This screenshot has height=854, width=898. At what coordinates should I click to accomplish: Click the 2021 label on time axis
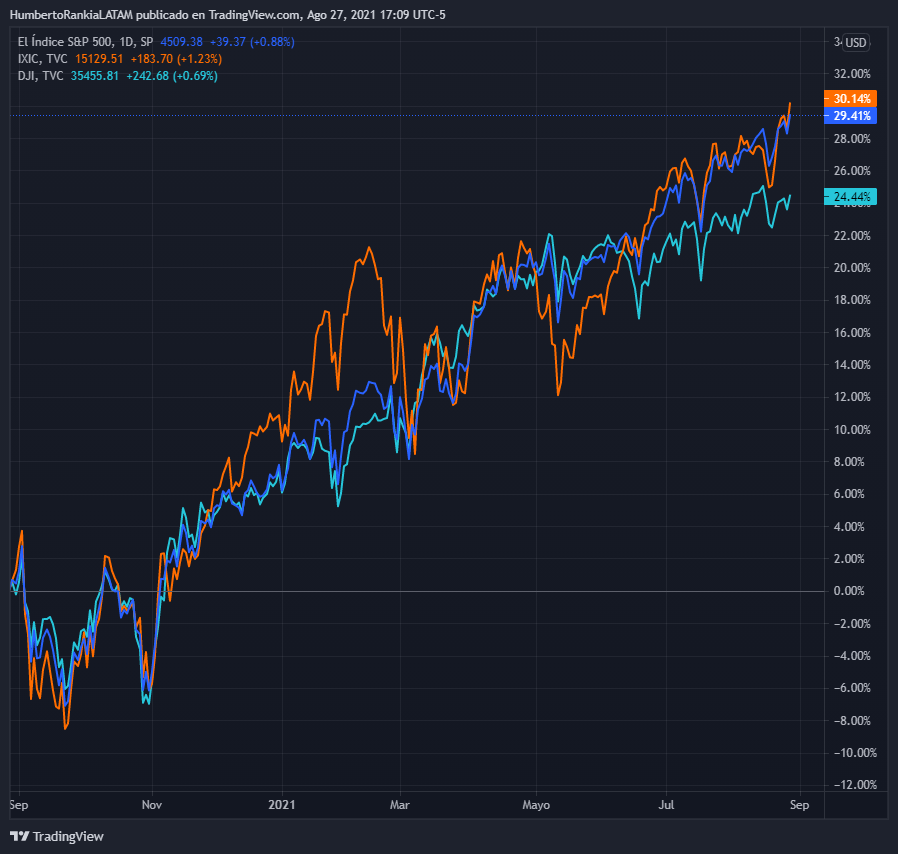pos(282,805)
